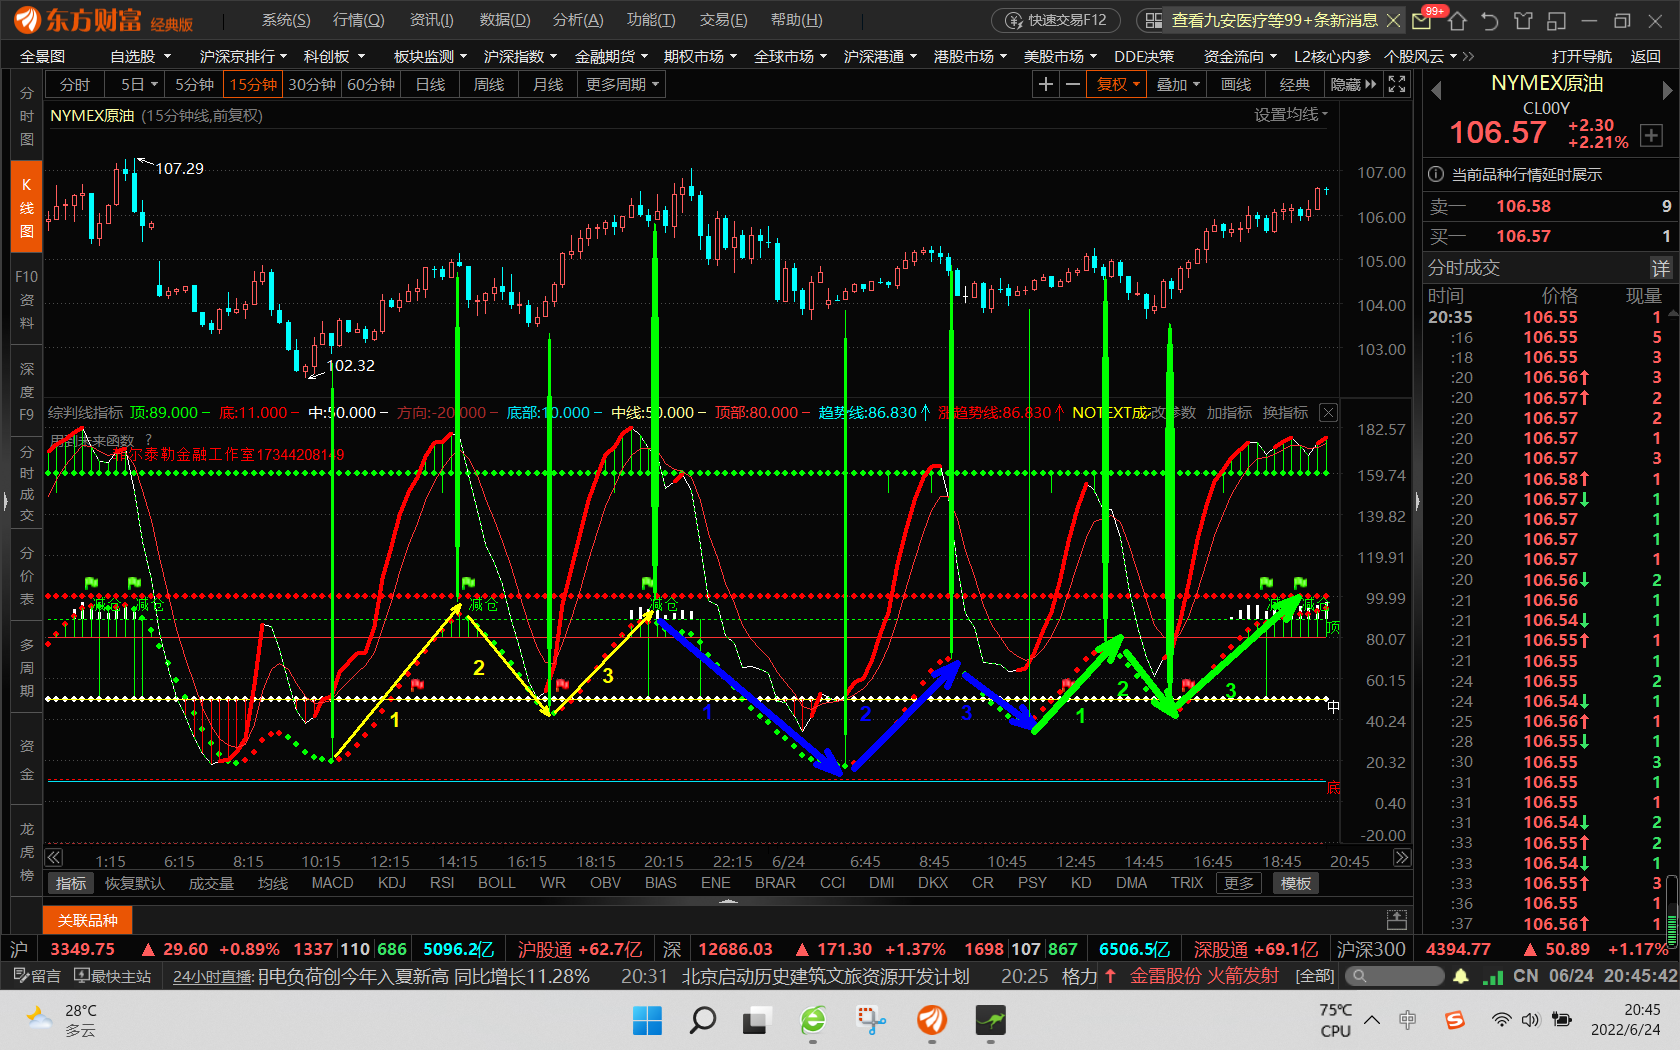This screenshot has width=1680, height=1050.
Task: Switch to 30分钟 period
Action: pyautogui.click(x=312, y=85)
